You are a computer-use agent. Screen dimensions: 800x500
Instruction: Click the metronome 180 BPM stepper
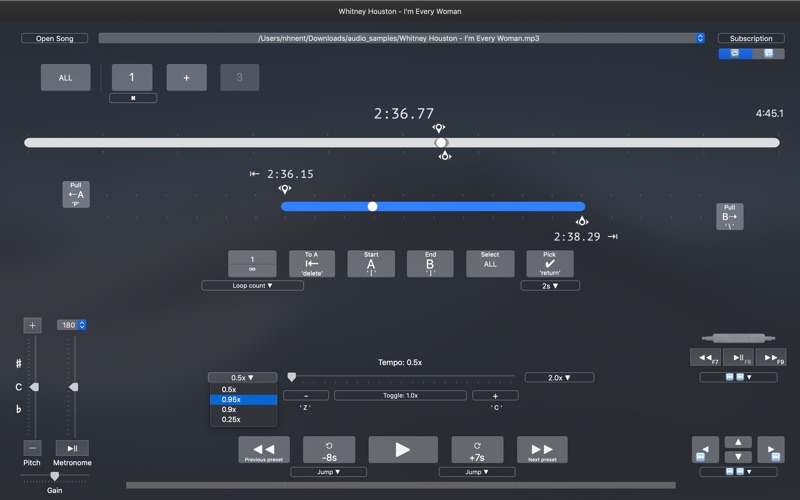81,325
